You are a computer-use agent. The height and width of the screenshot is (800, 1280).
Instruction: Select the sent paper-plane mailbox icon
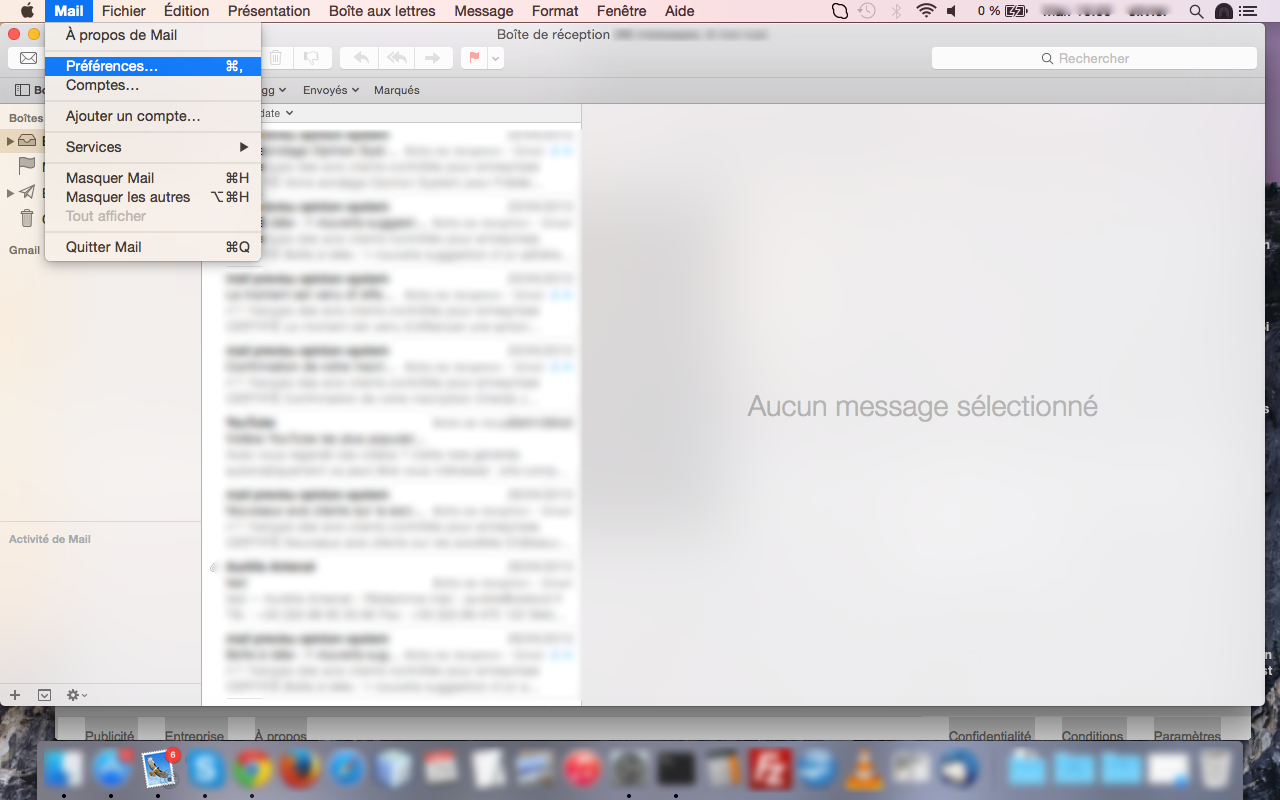(27, 192)
